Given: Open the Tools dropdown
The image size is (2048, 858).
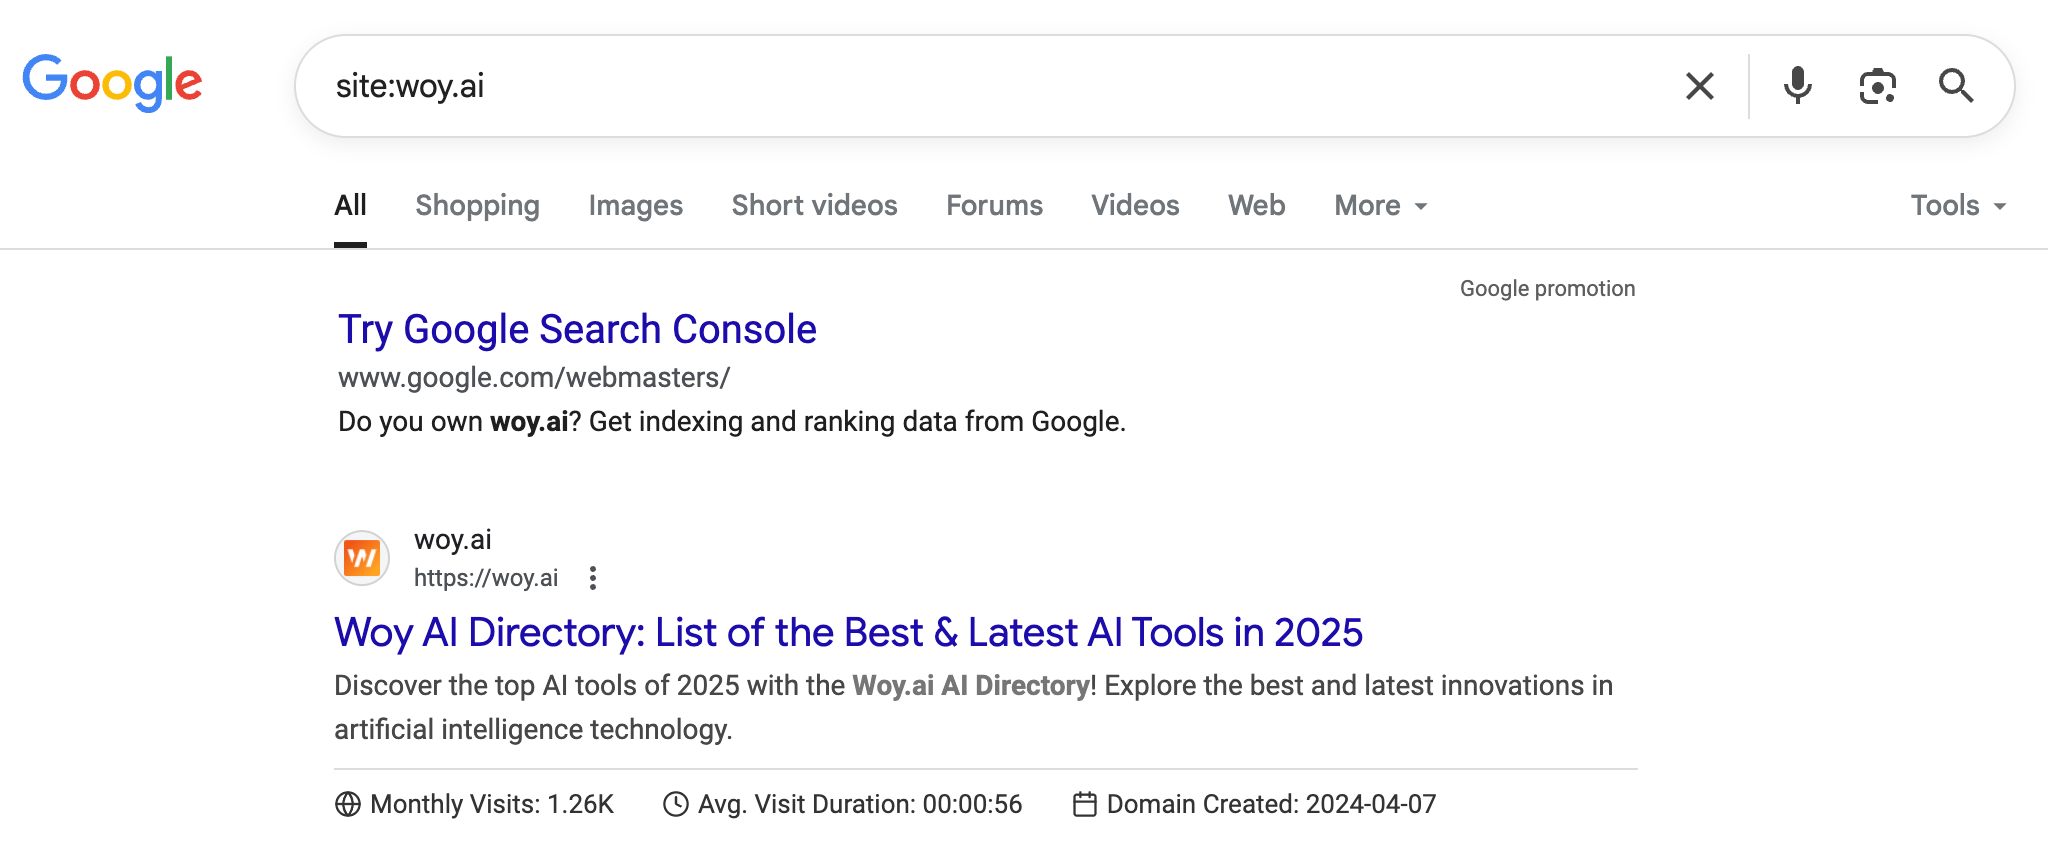Looking at the screenshot, I should (1958, 206).
